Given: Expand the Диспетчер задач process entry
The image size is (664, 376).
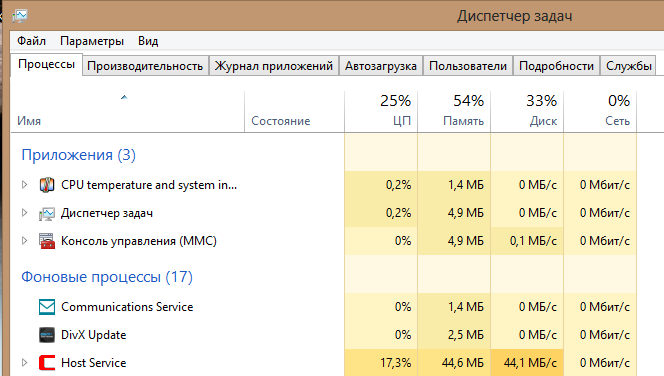Looking at the screenshot, I should pyautogui.click(x=25, y=213).
